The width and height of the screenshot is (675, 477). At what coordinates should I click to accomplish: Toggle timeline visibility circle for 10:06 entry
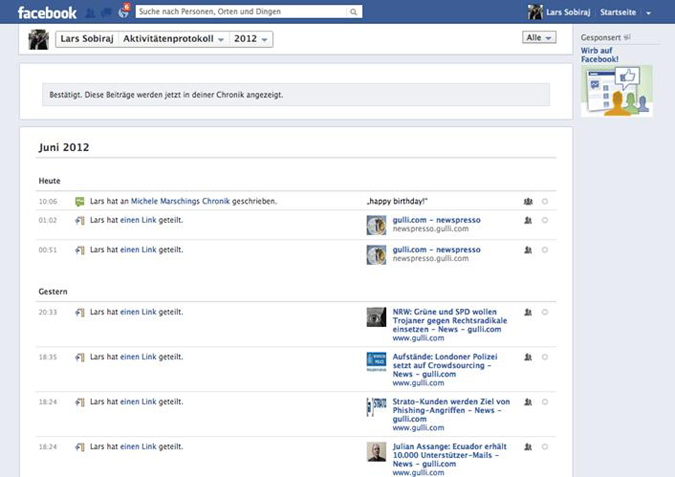pos(545,201)
